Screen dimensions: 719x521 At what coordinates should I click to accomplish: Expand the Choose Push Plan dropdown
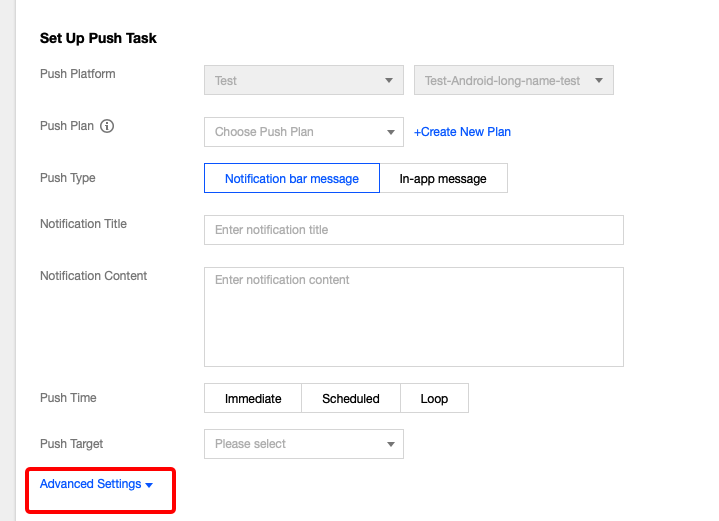point(303,132)
